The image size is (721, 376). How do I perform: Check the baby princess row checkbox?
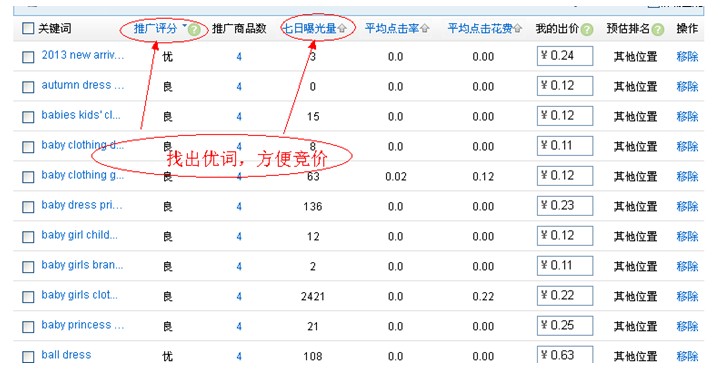pos(28,327)
